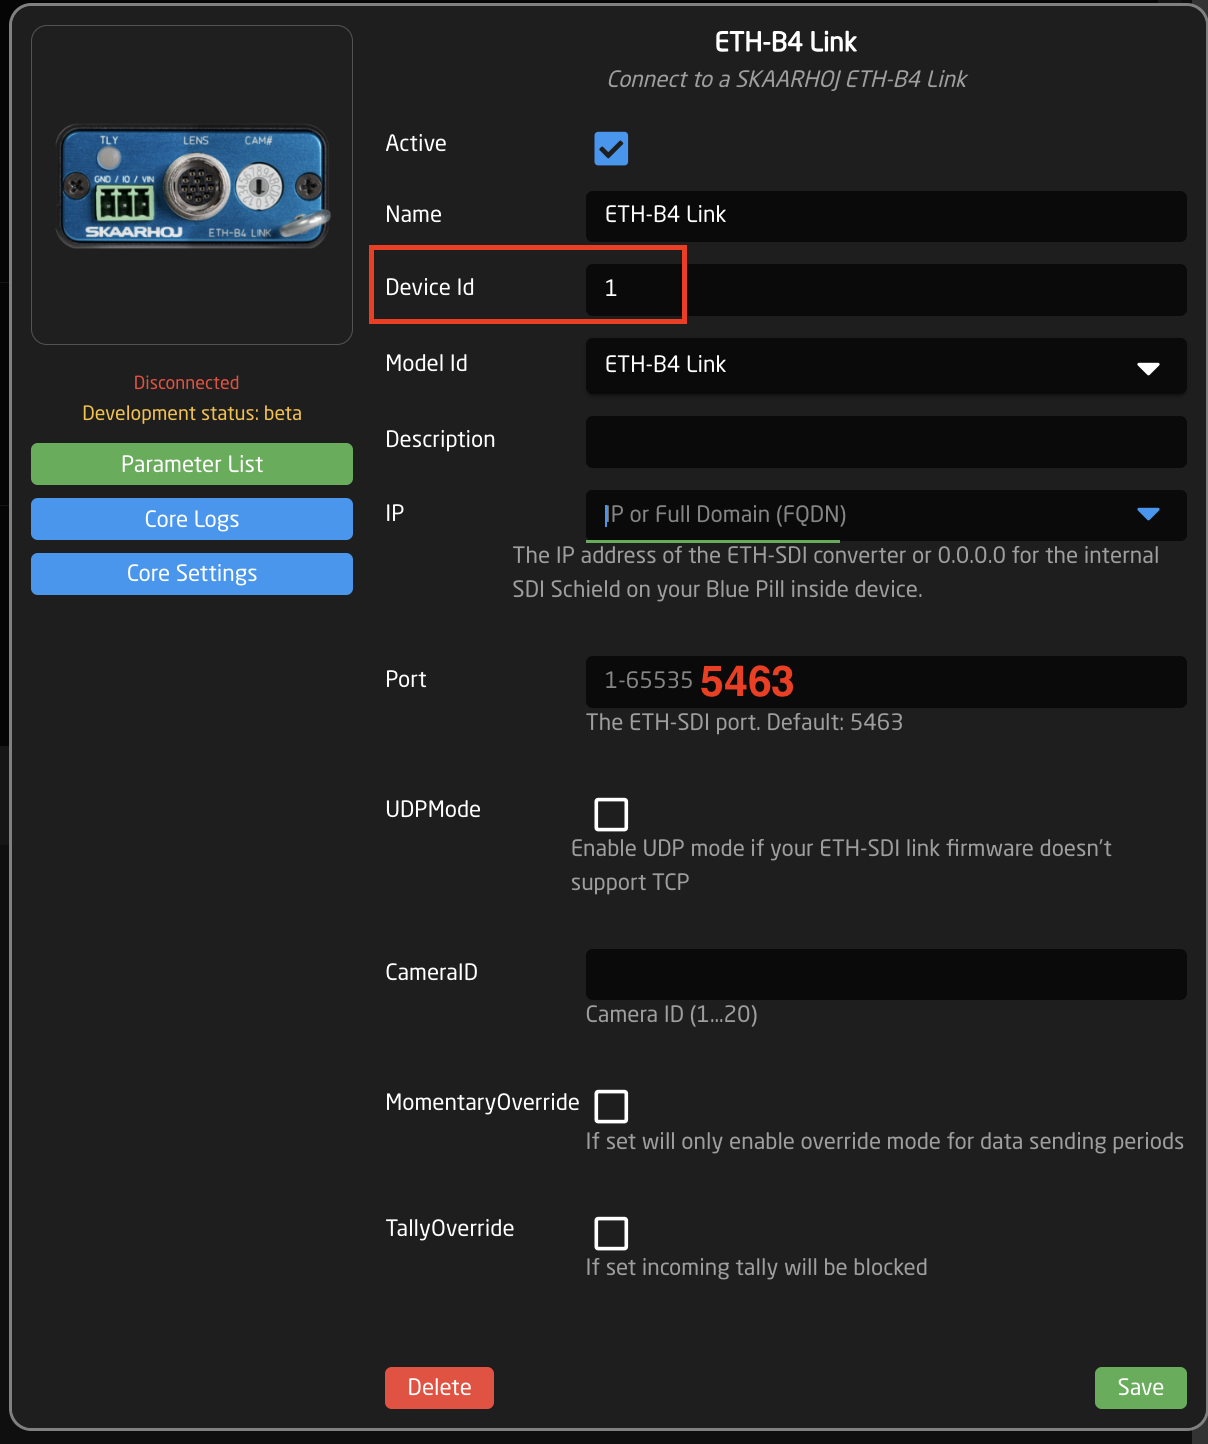The height and width of the screenshot is (1444, 1208).
Task: View the Core Logs
Action: 191,519
